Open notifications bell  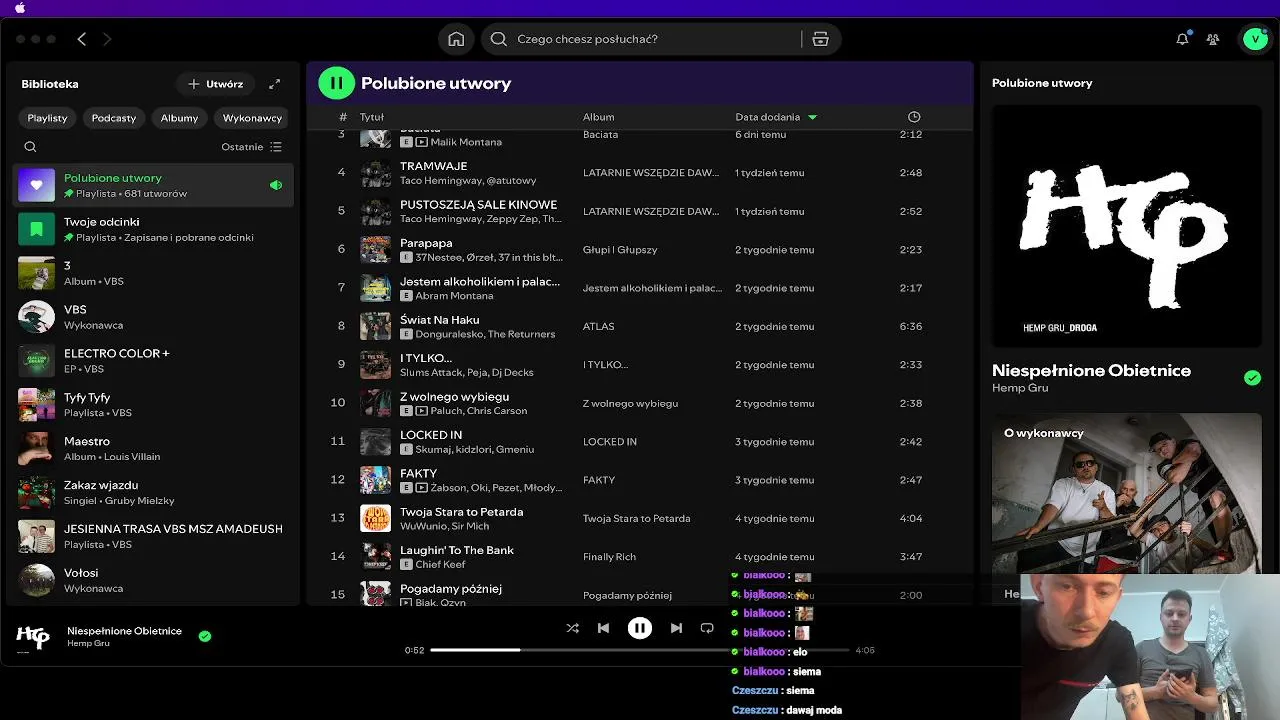1182,39
